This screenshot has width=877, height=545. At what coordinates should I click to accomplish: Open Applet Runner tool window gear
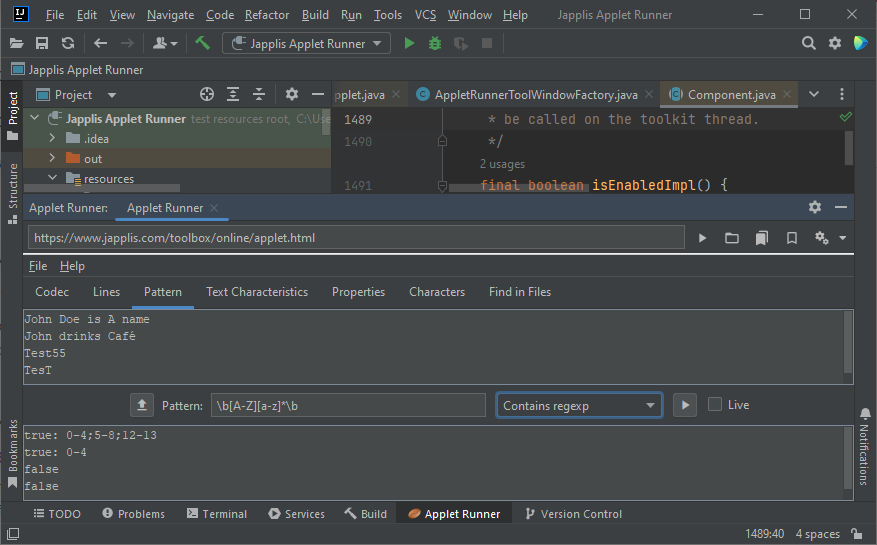pyautogui.click(x=815, y=207)
